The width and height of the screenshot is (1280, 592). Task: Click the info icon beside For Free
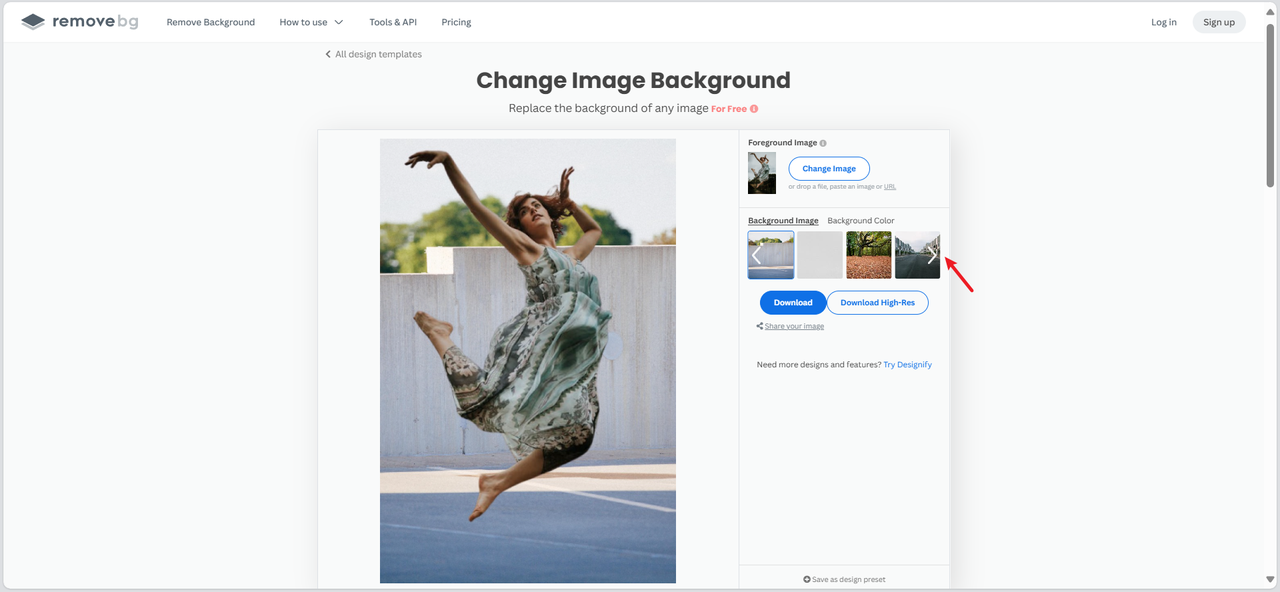754,108
